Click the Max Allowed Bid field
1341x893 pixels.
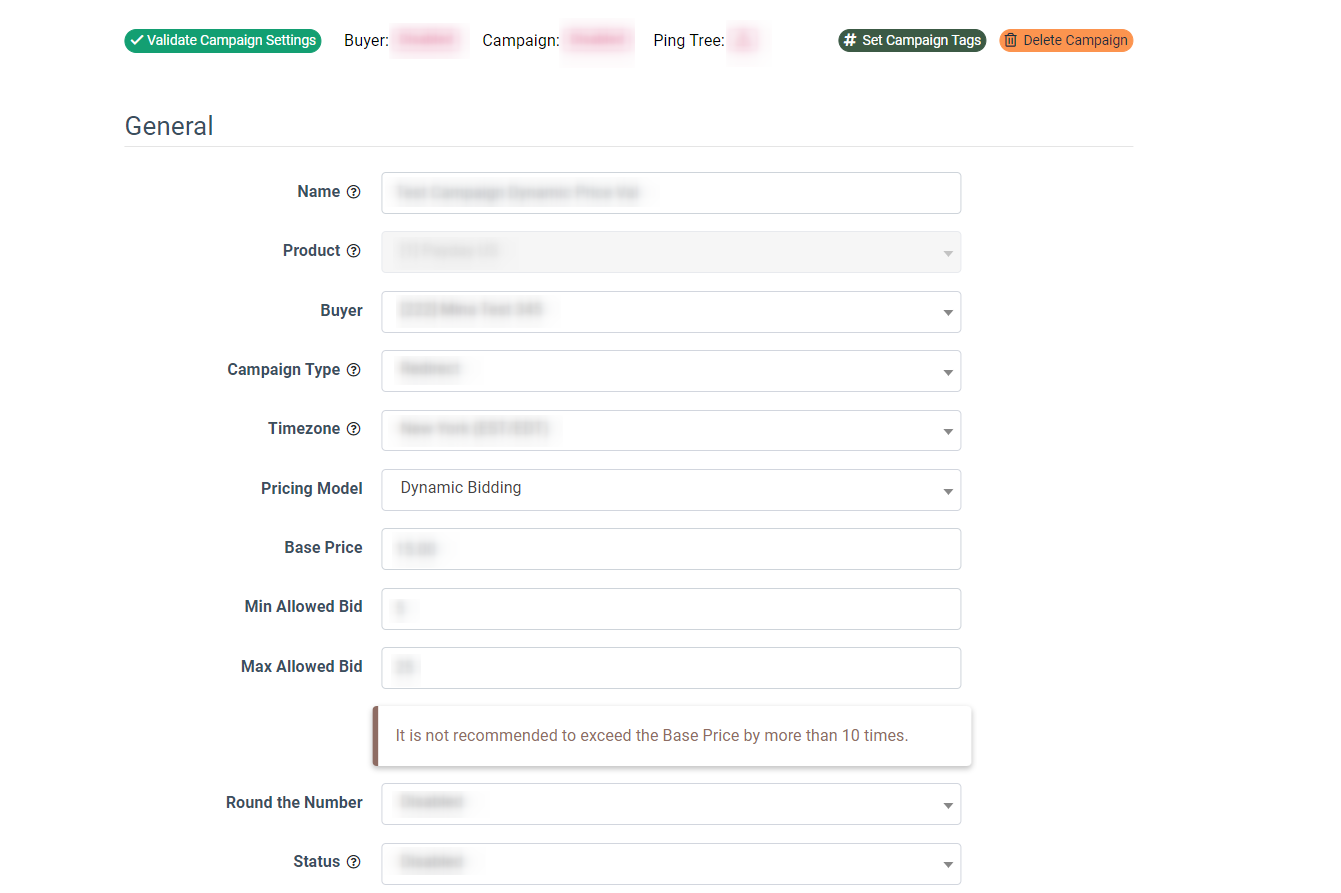(x=670, y=667)
